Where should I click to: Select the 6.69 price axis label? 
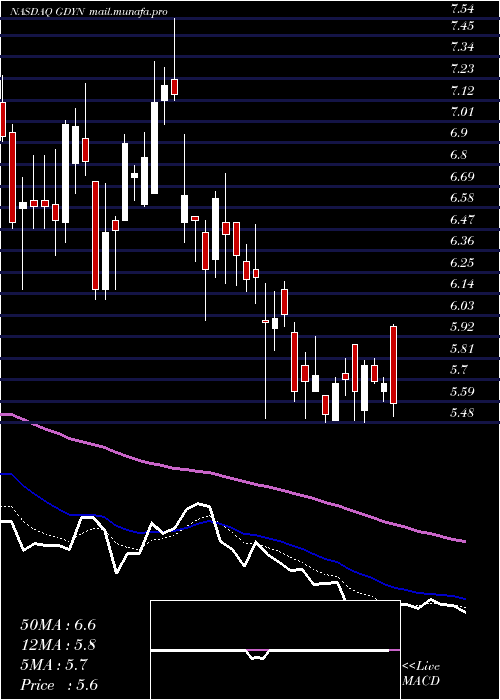[462, 177]
